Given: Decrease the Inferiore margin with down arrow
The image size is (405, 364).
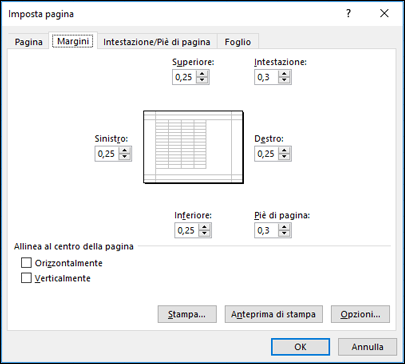Looking at the screenshot, I should (x=204, y=233).
